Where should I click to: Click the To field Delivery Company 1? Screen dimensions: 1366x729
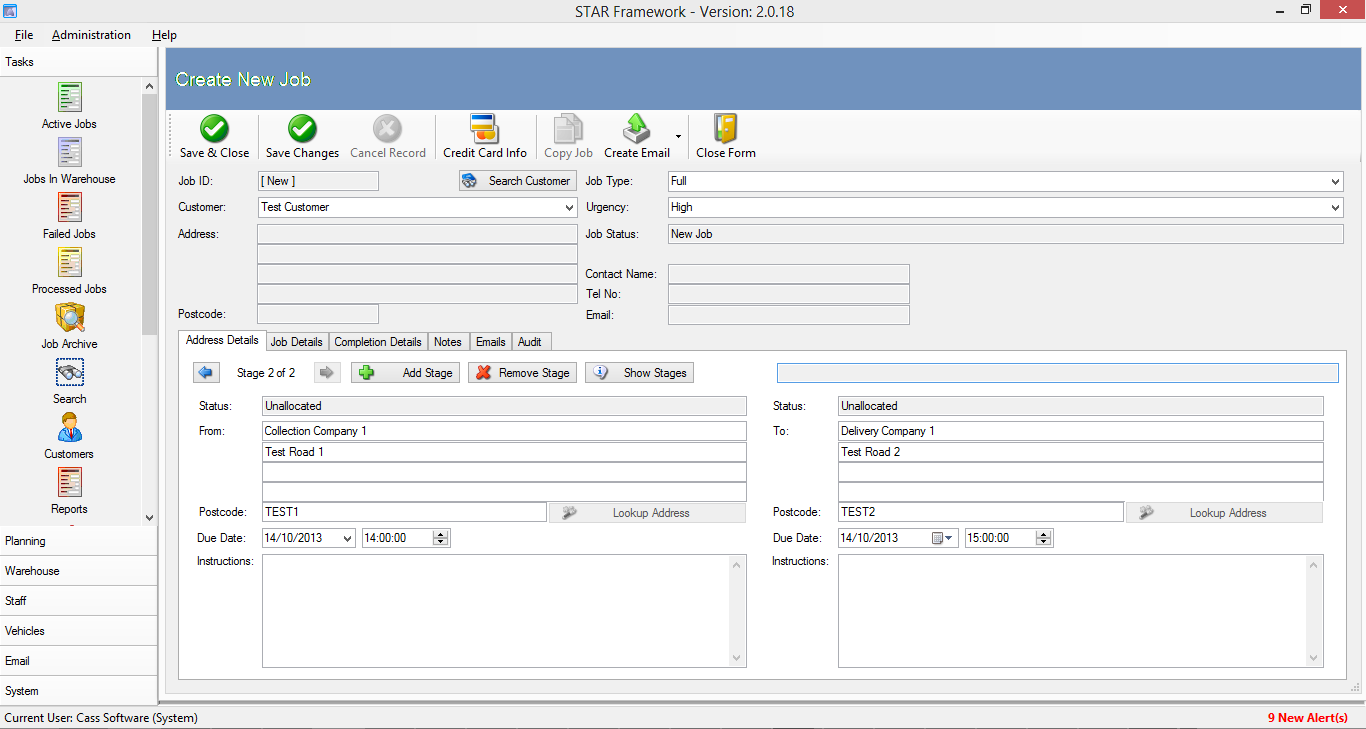pyautogui.click(x=1081, y=431)
